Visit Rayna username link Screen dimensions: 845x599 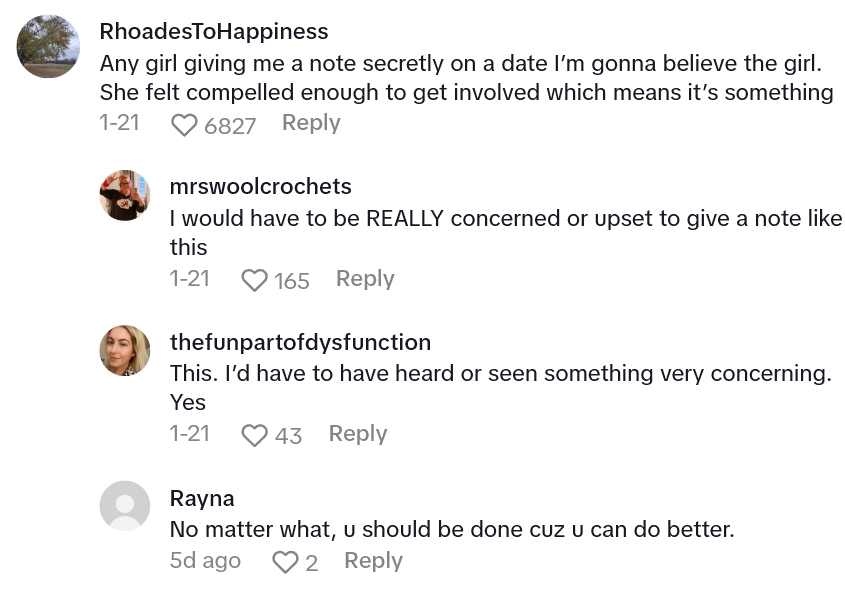[x=202, y=498]
